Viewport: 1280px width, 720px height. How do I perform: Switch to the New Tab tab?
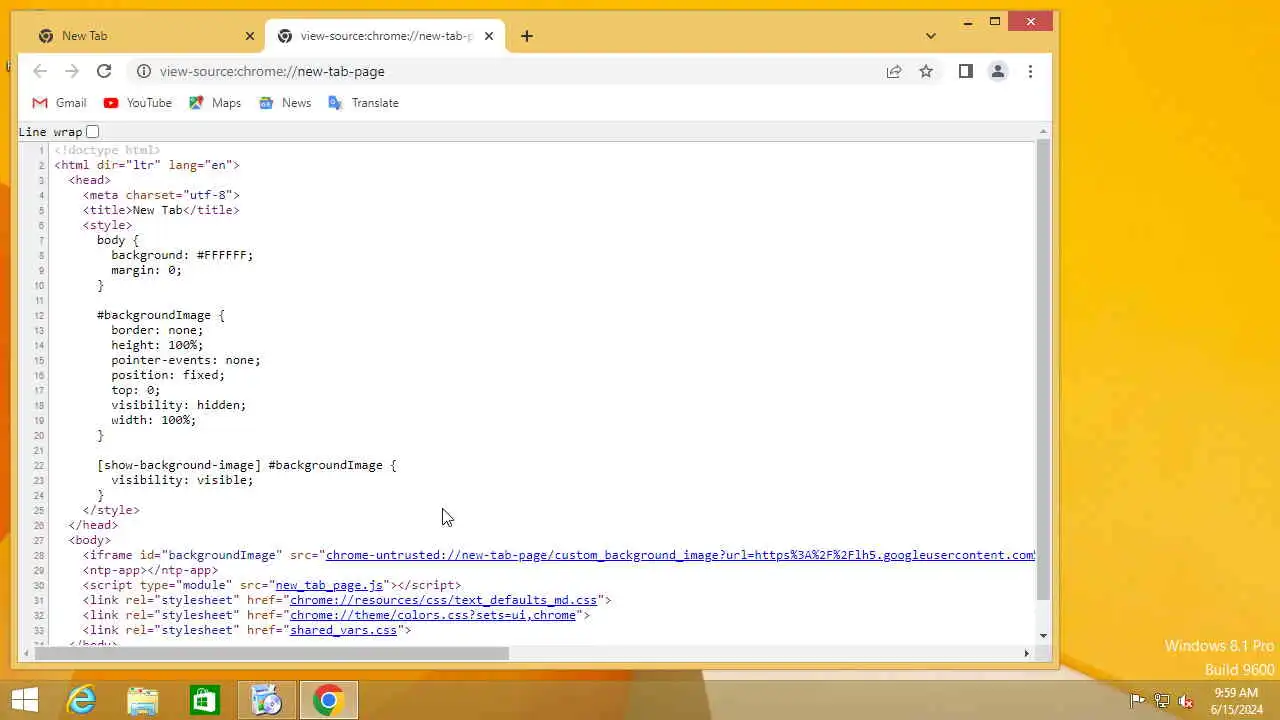click(x=145, y=36)
